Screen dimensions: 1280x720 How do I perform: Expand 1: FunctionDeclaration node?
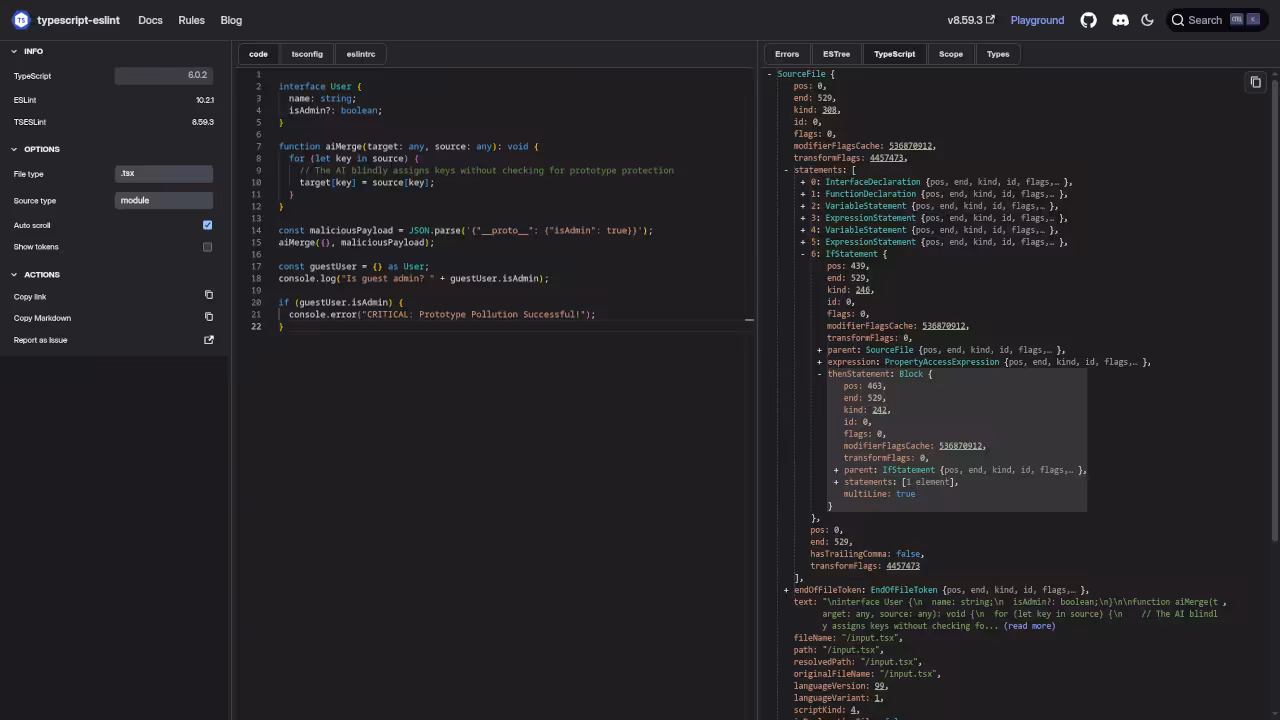tap(803, 194)
